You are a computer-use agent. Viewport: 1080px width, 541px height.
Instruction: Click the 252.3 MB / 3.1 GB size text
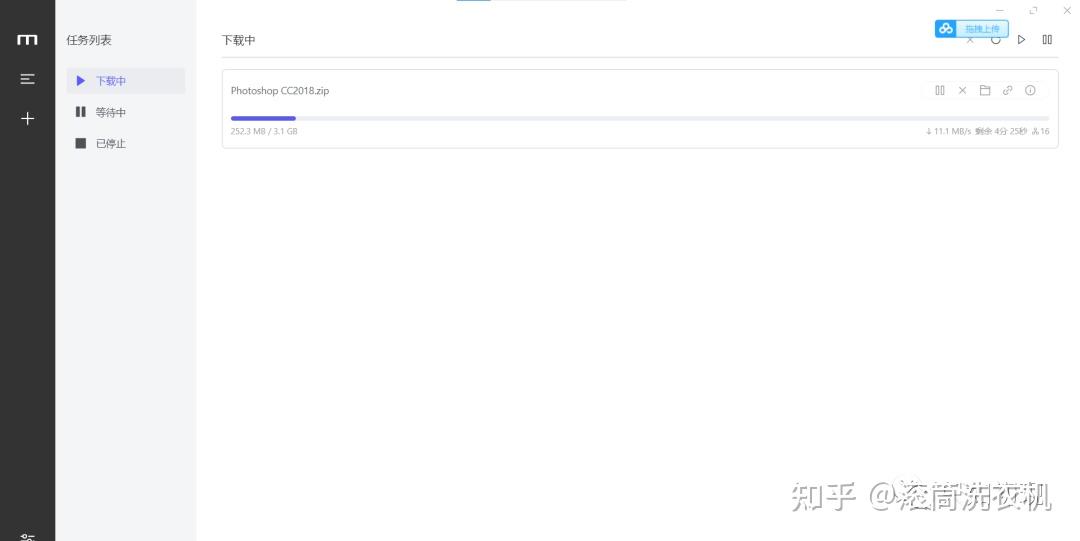(264, 131)
